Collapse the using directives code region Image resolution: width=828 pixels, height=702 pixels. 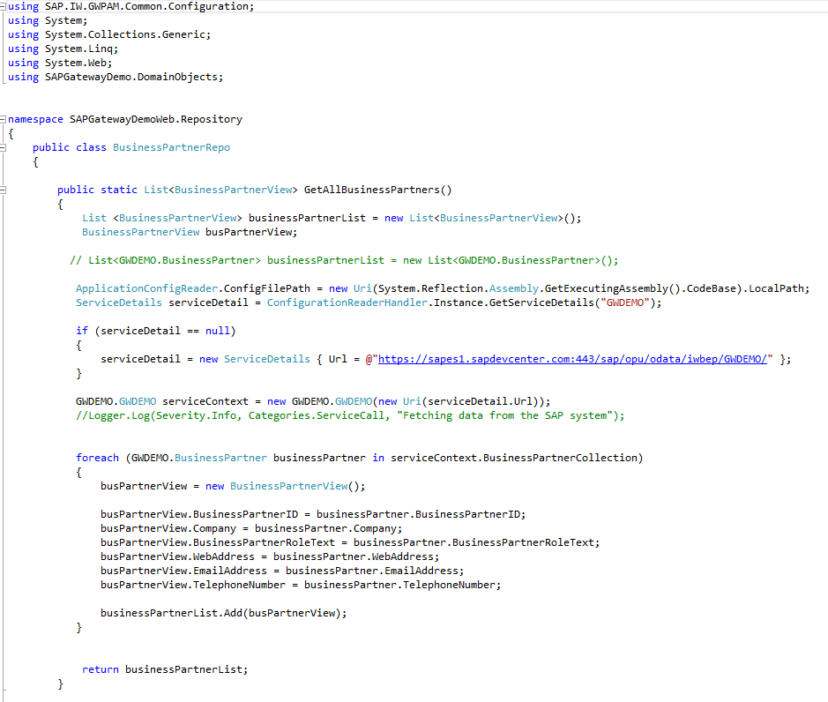coord(4,6)
